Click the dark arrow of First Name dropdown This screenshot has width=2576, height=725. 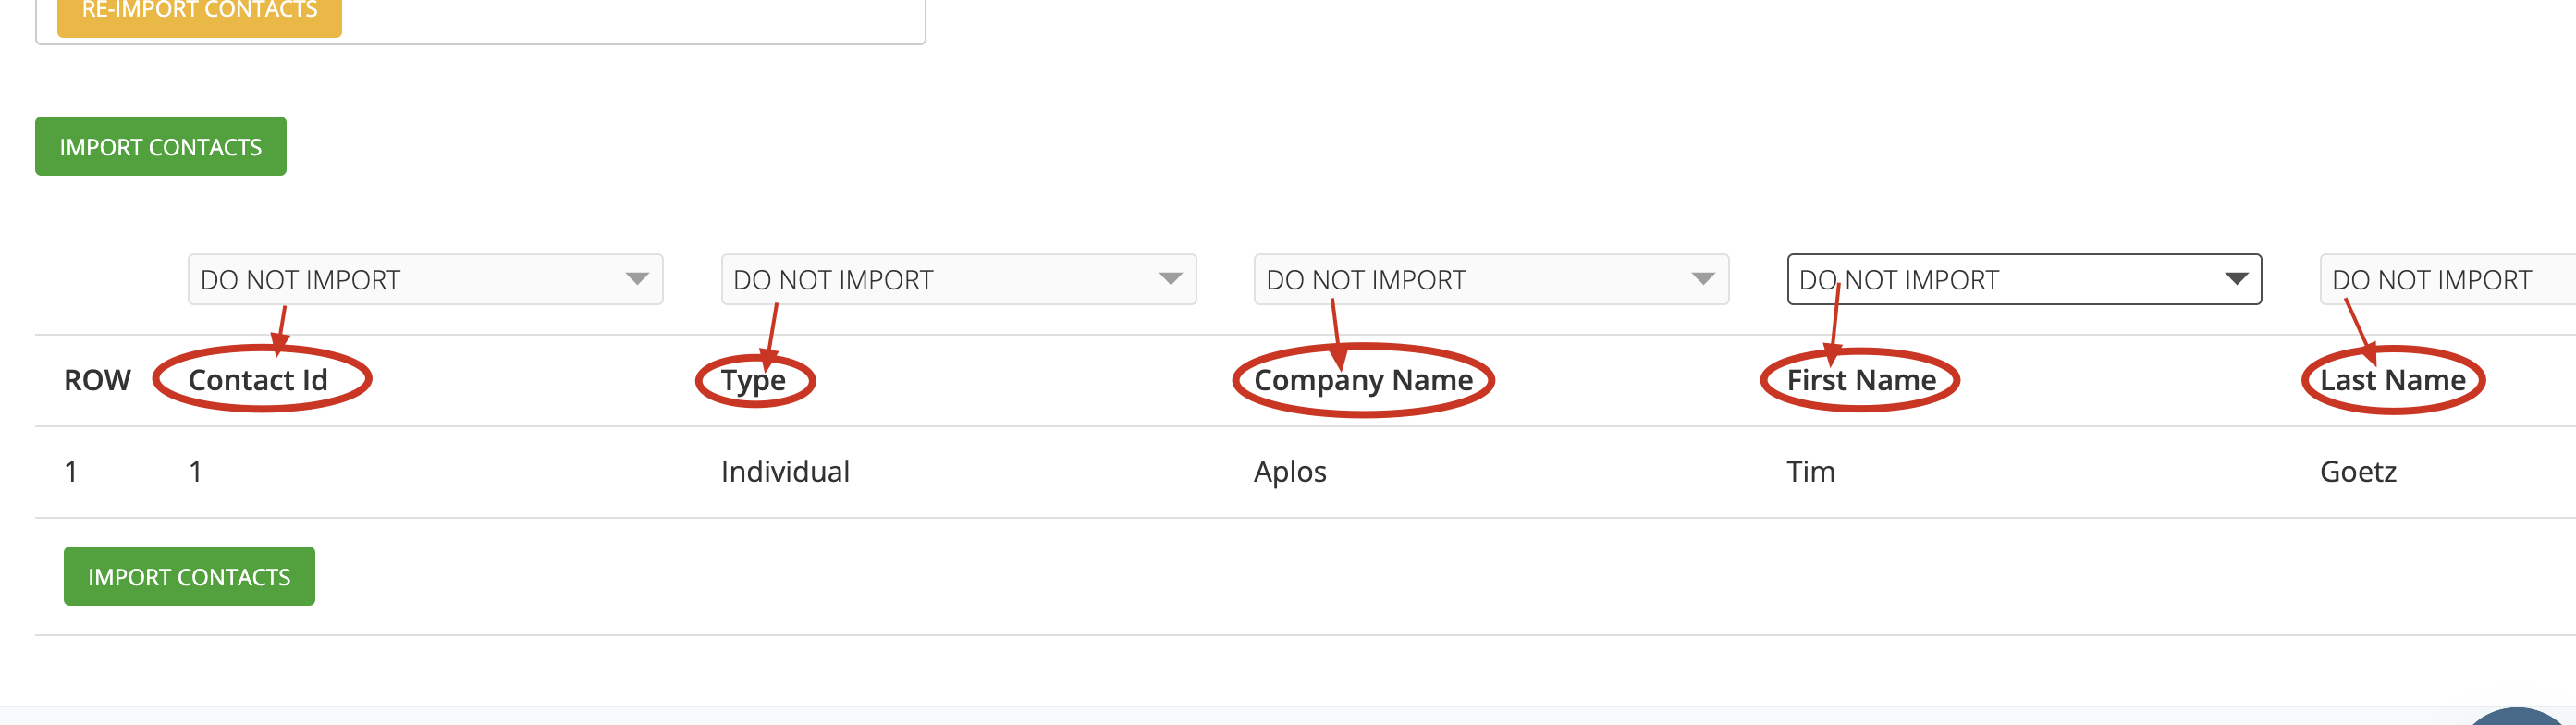tap(2236, 279)
